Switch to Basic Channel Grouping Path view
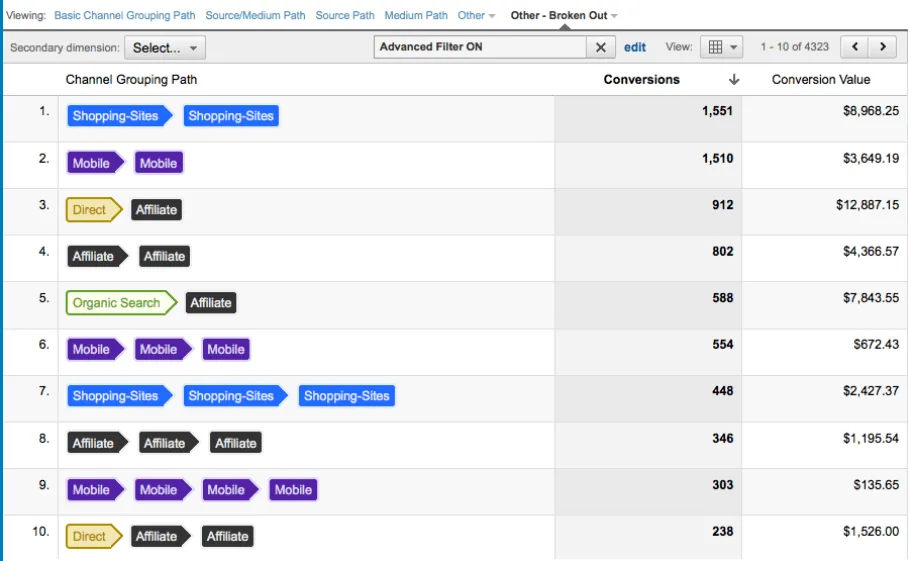 point(125,16)
